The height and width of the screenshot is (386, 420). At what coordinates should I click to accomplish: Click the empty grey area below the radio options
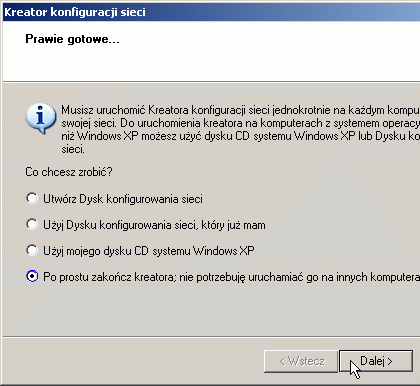tap(211, 310)
